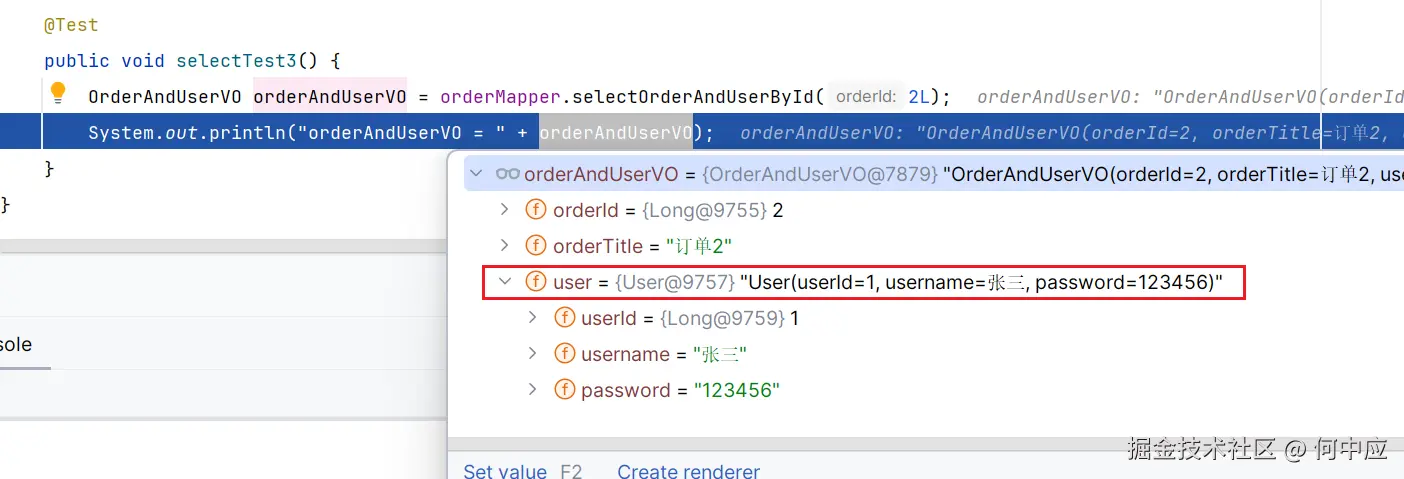Select the orderAndUserVO root row in the popup
The height and width of the screenshot is (479, 1404).
coord(934,174)
